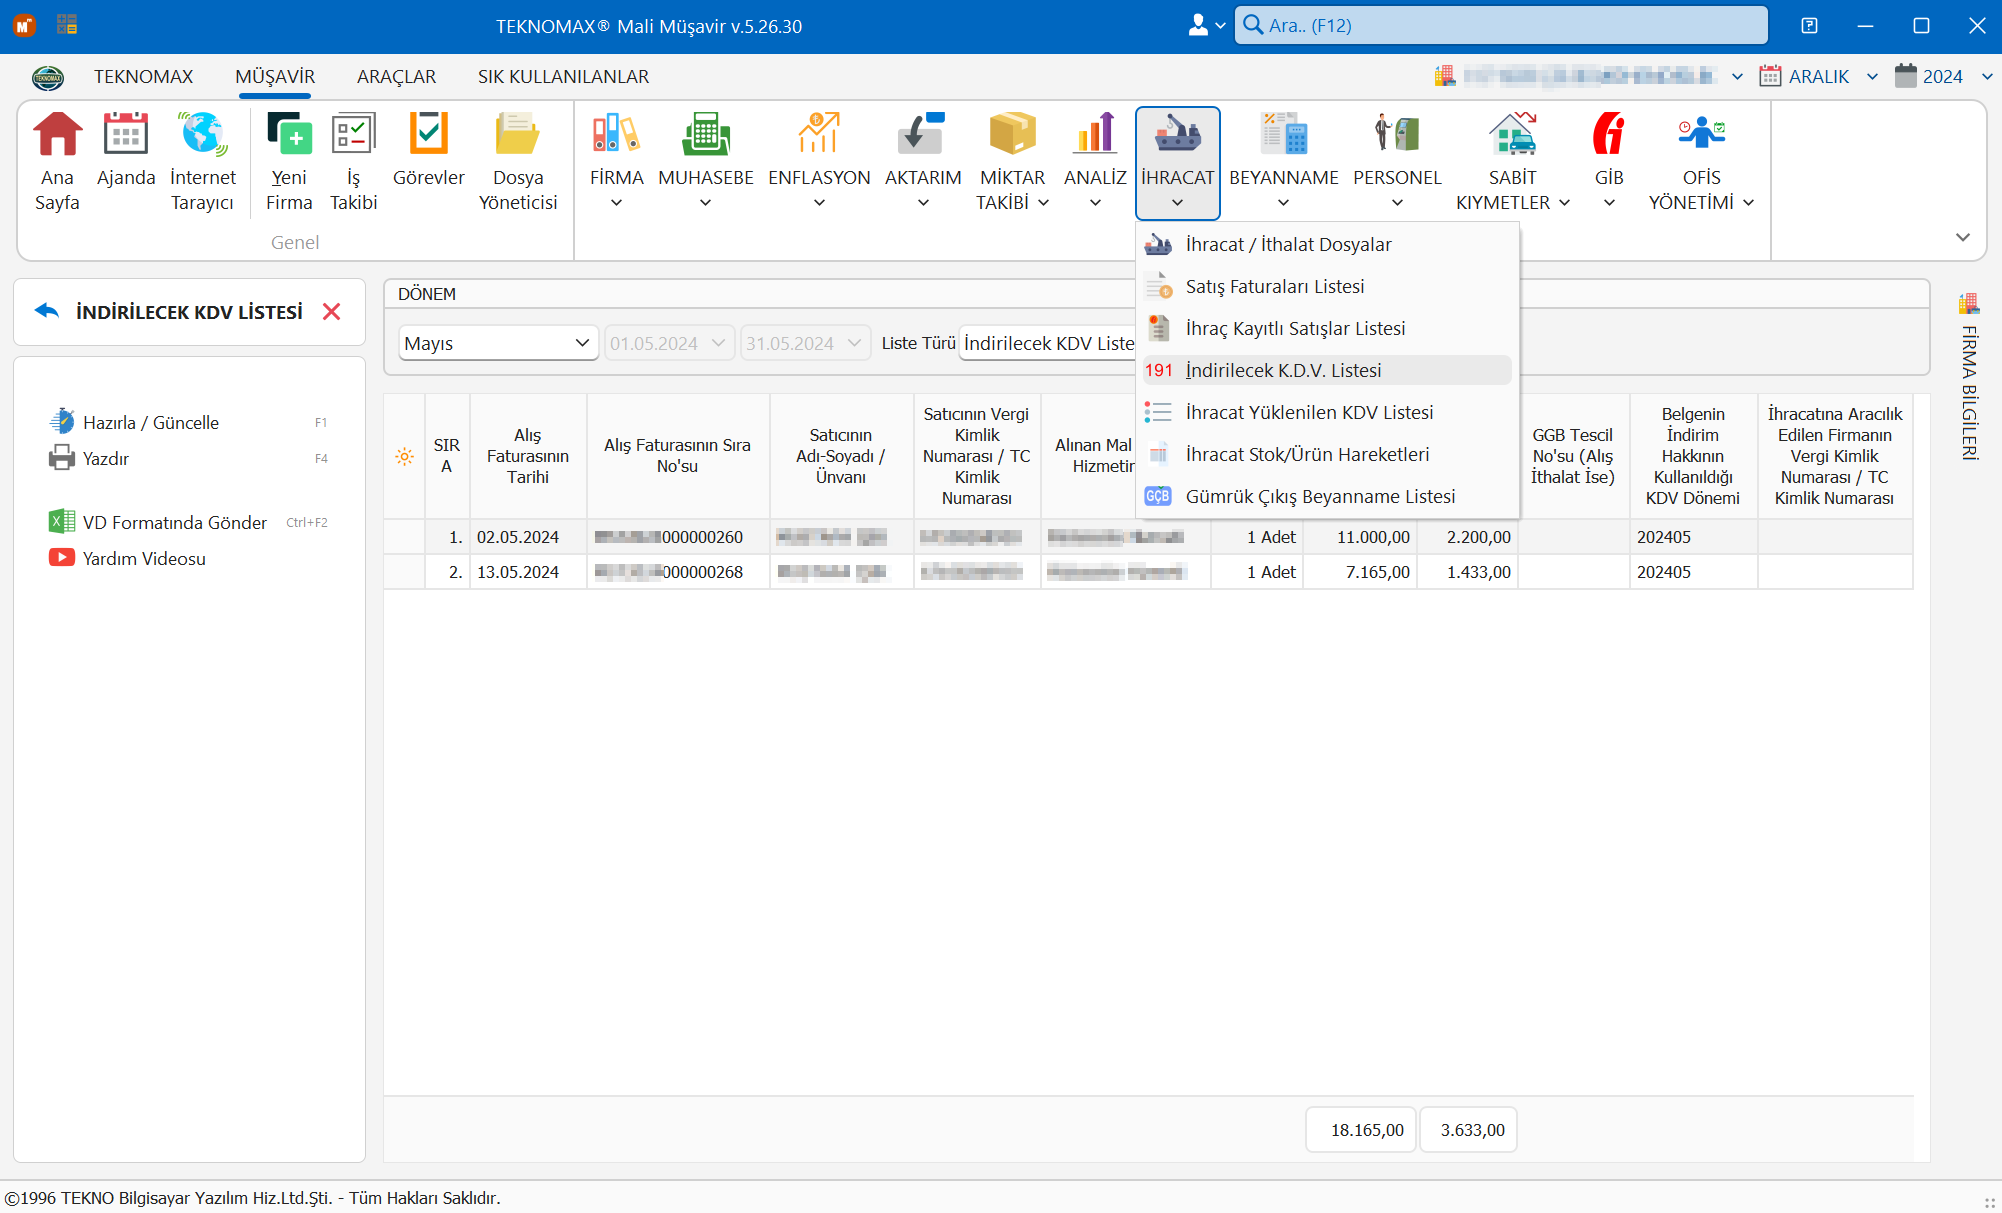The height and width of the screenshot is (1213, 2002).
Task: Click the Ara search field
Action: tap(1501, 26)
